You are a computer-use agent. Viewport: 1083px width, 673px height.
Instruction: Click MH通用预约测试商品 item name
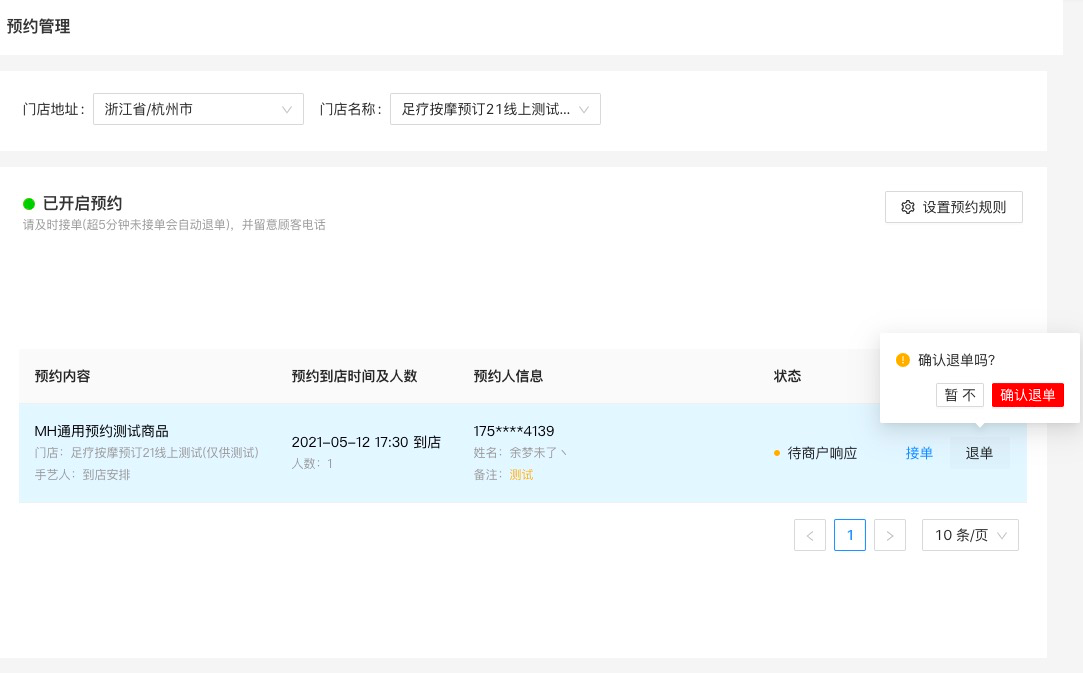pyautogui.click(x=102, y=431)
